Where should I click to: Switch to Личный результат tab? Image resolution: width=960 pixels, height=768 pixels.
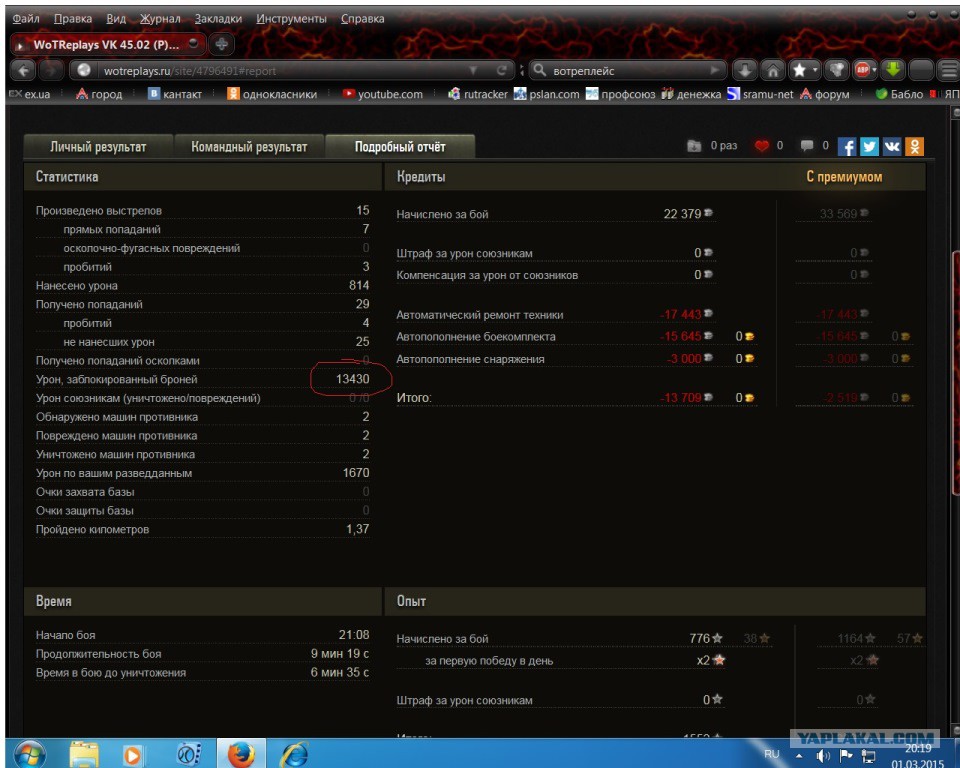coord(98,147)
